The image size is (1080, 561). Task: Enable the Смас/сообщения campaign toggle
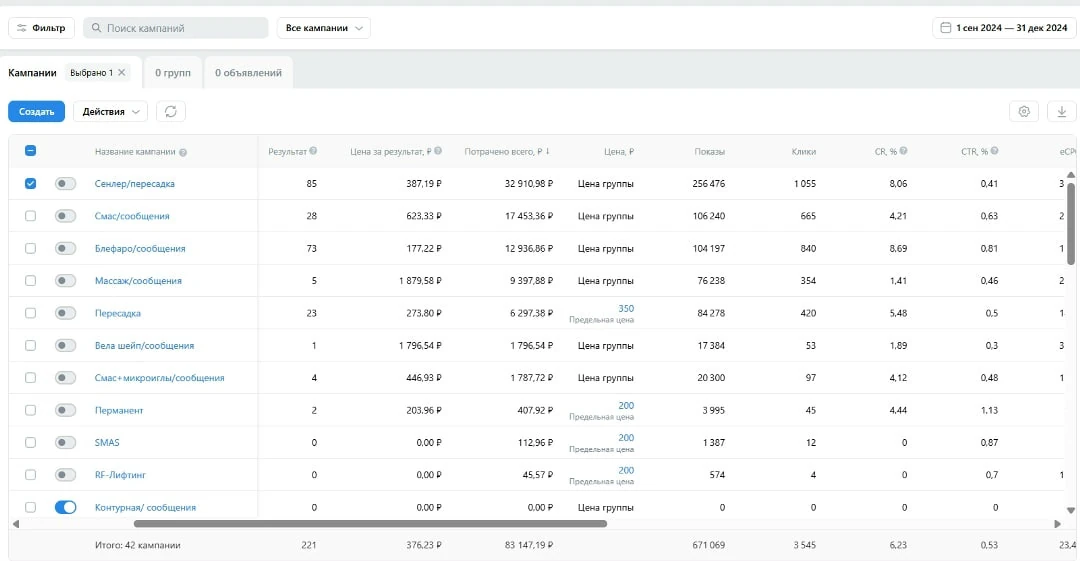click(65, 216)
